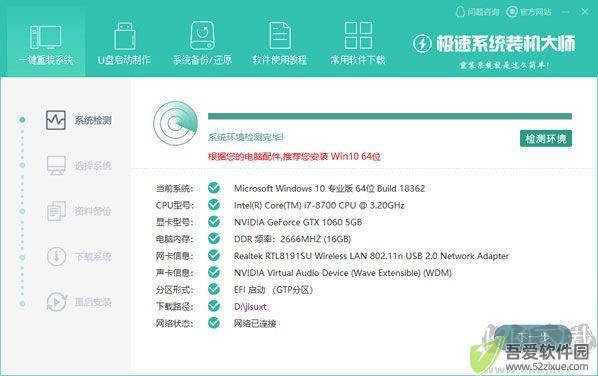The width and height of the screenshot is (598, 376).
Task: Click the checkmark beside 下载路径
Action: [x=214, y=306]
